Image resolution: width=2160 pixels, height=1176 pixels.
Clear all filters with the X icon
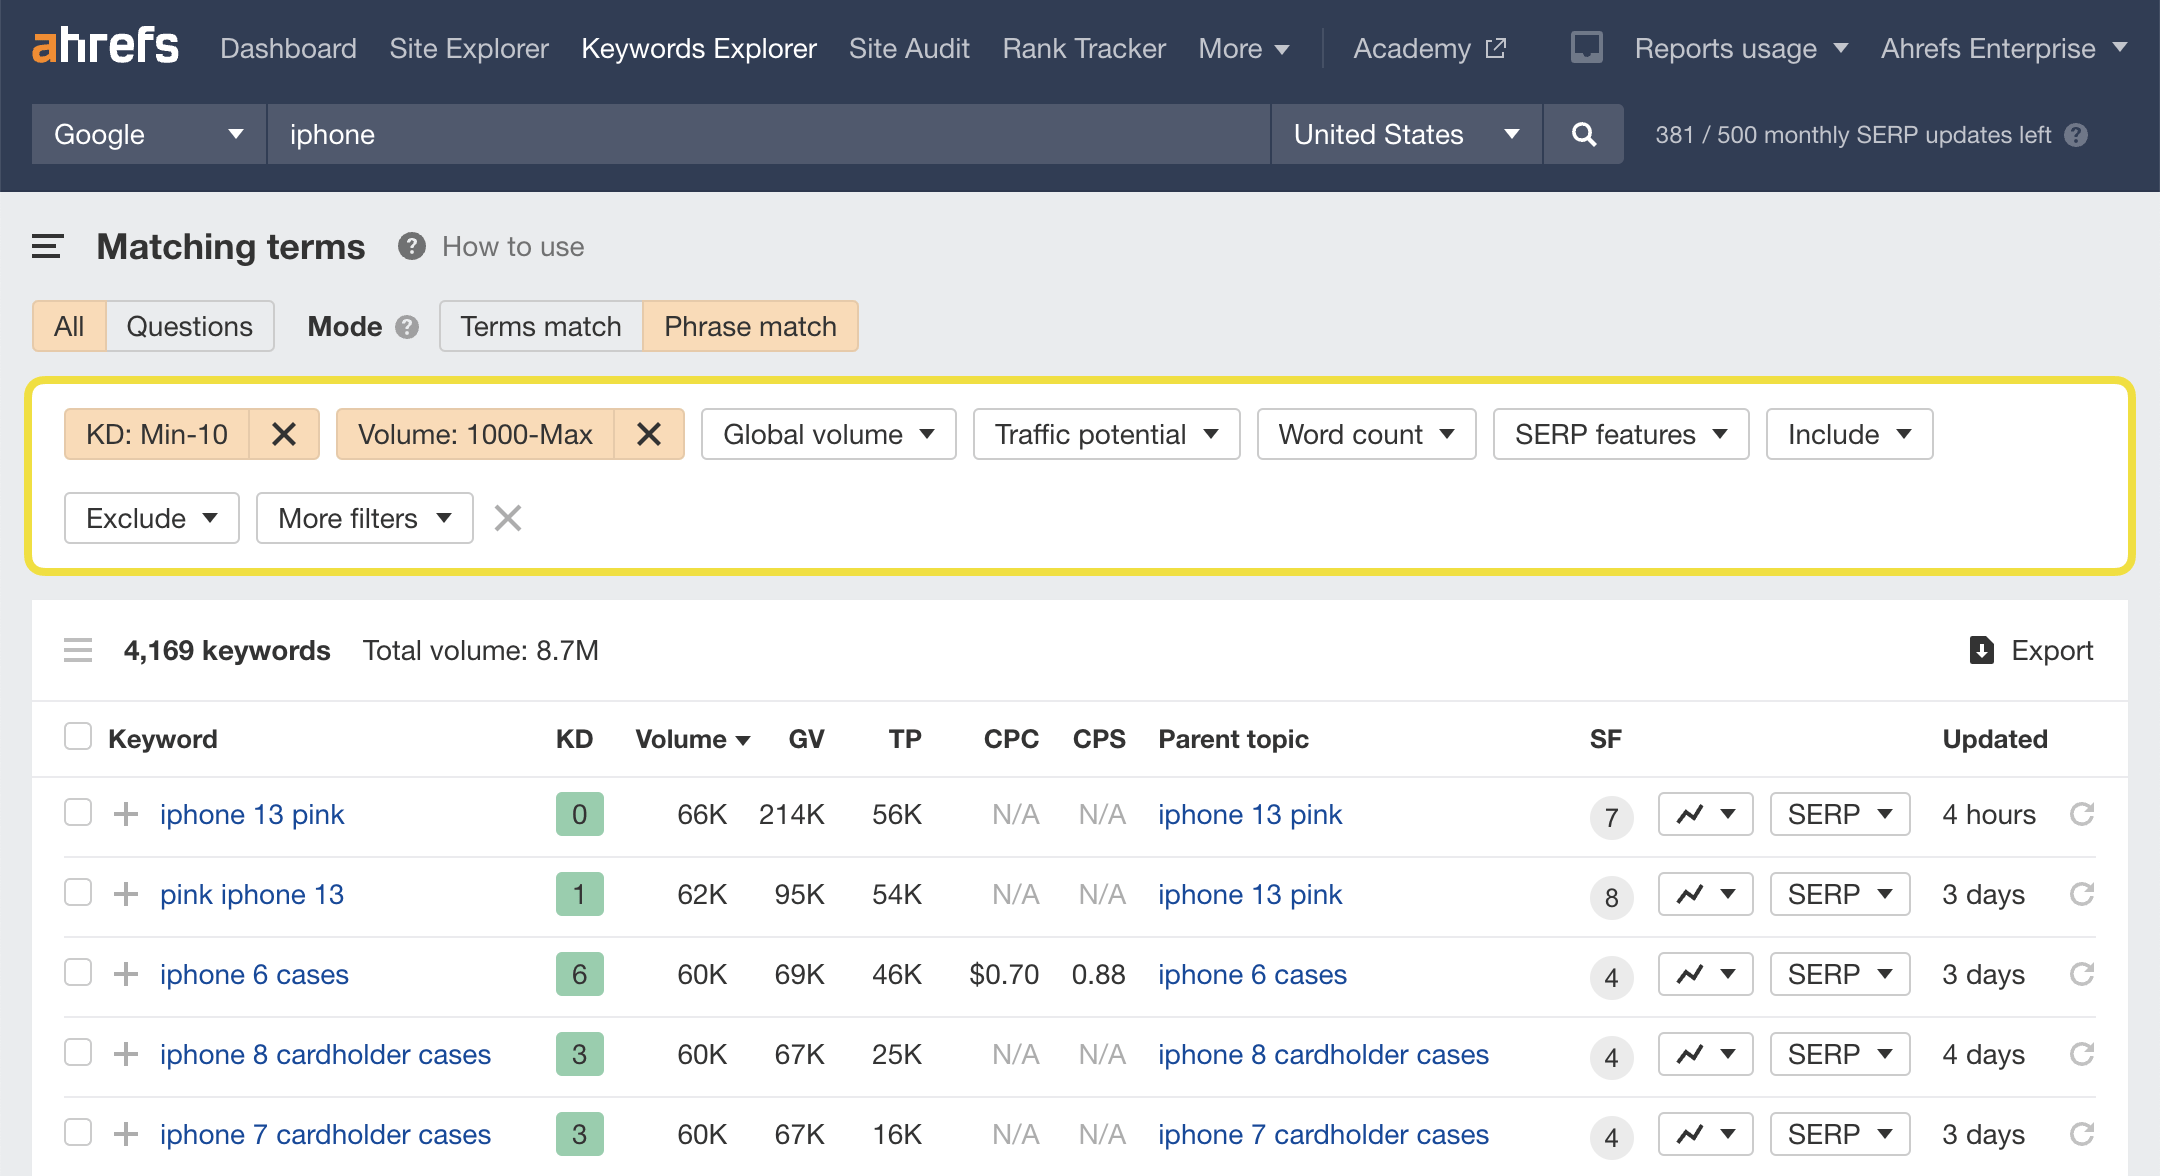(507, 518)
